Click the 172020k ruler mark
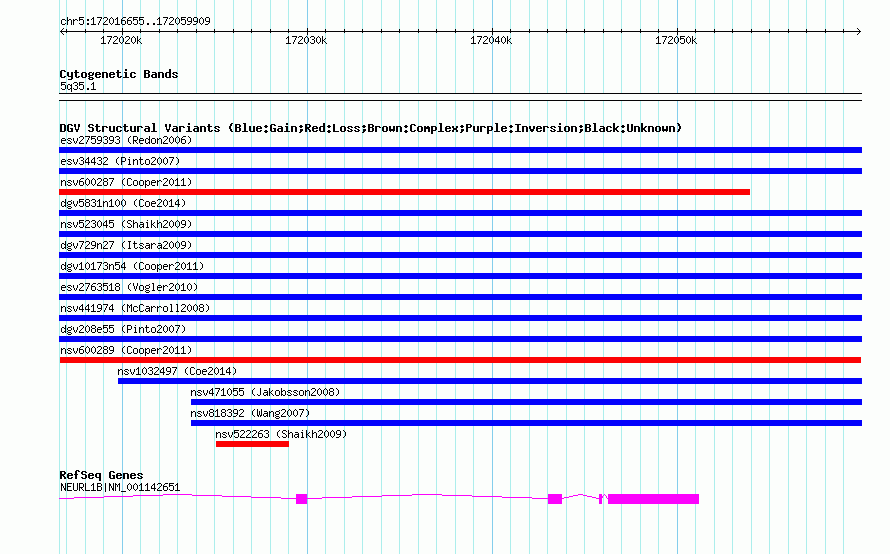This screenshot has width=890, height=554. 121,40
